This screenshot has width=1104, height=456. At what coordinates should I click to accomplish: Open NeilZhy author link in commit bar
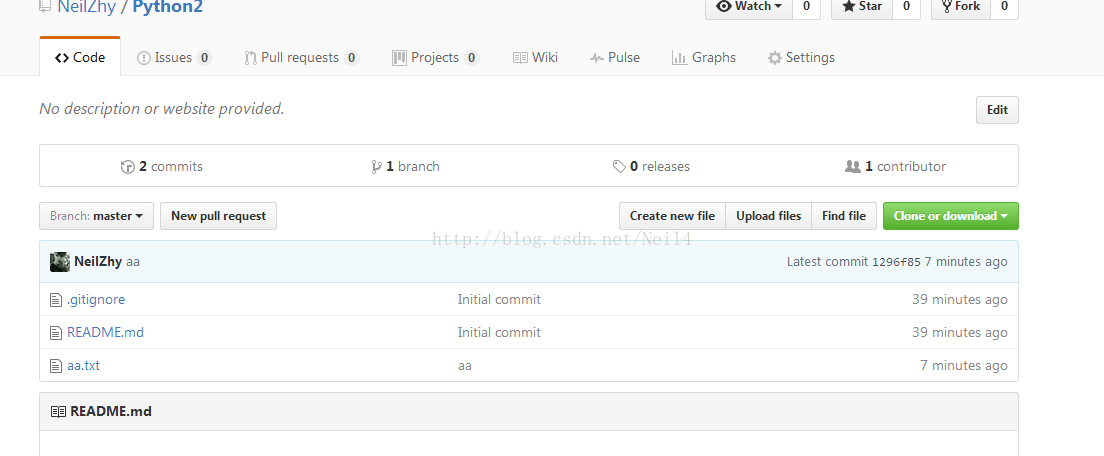pos(98,262)
